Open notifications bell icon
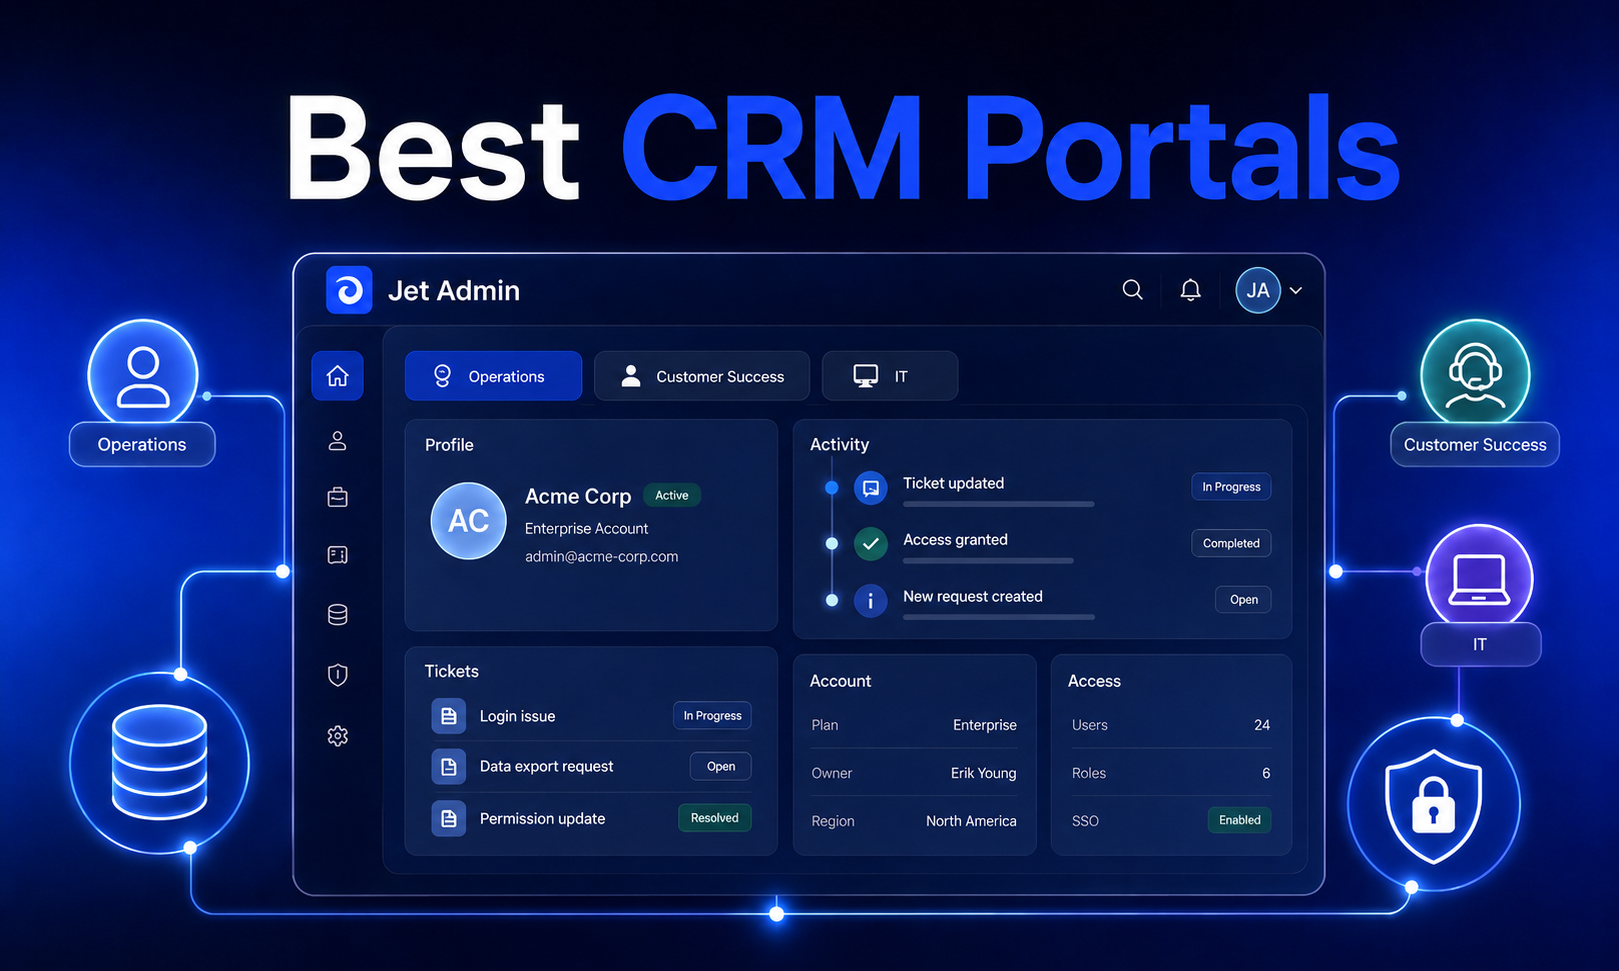The height and width of the screenshot is (971, 1619). pos(1190,290)
